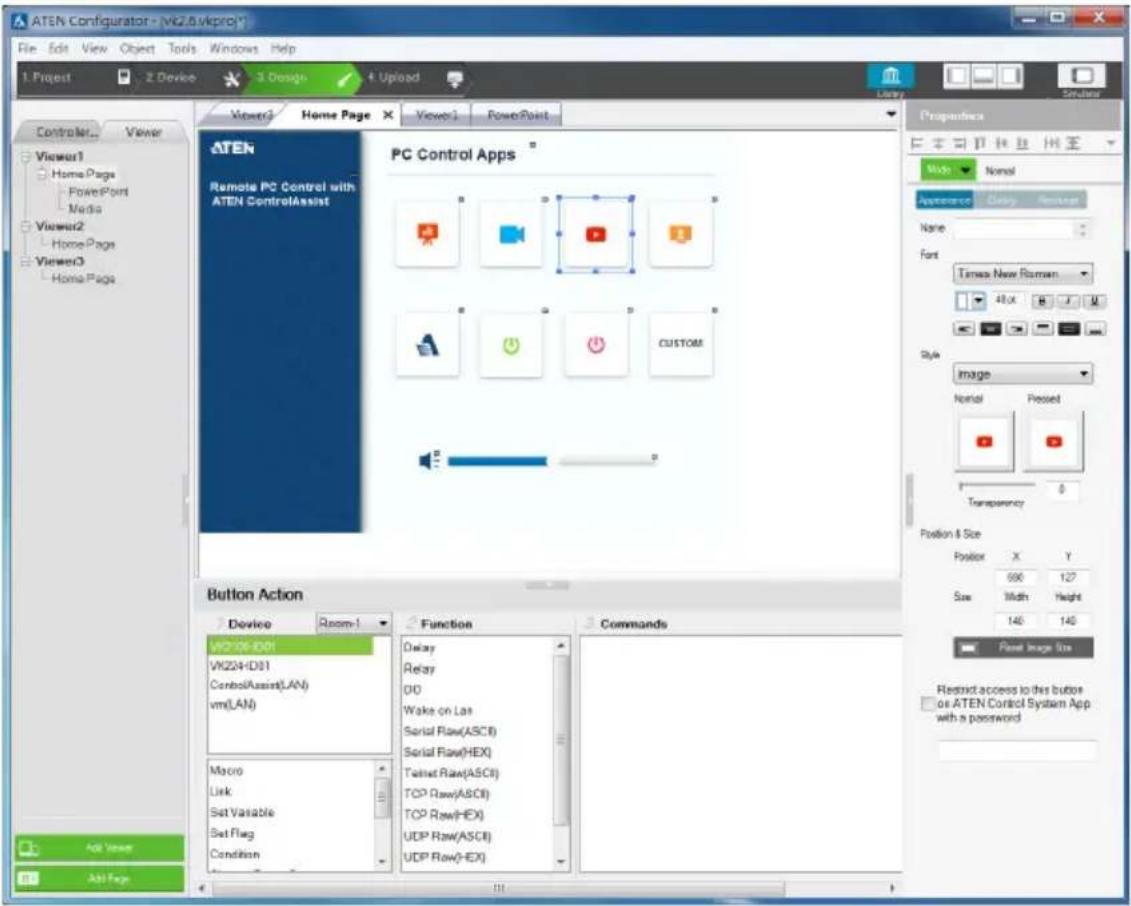Enable the restrict access password checkbox
1131x906 pixels.
[928, 703]
